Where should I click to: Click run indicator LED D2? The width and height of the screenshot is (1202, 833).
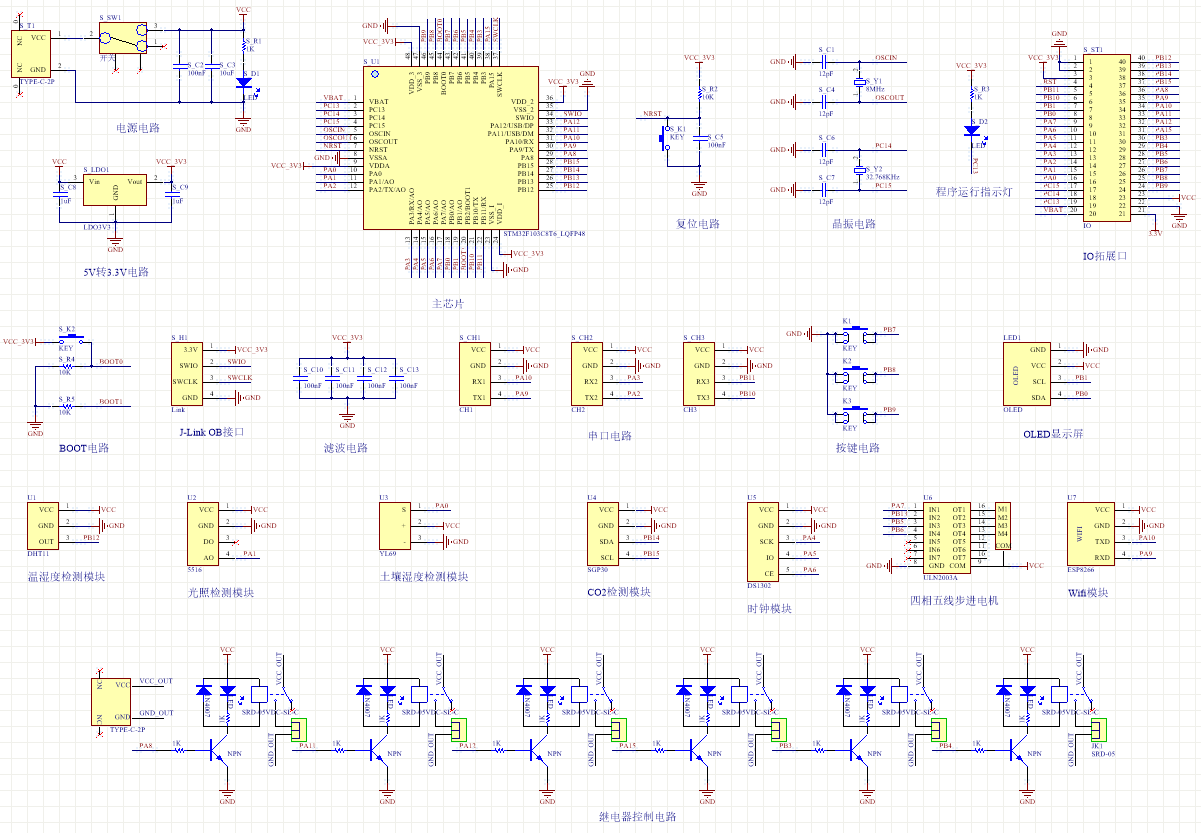[970, 130]
